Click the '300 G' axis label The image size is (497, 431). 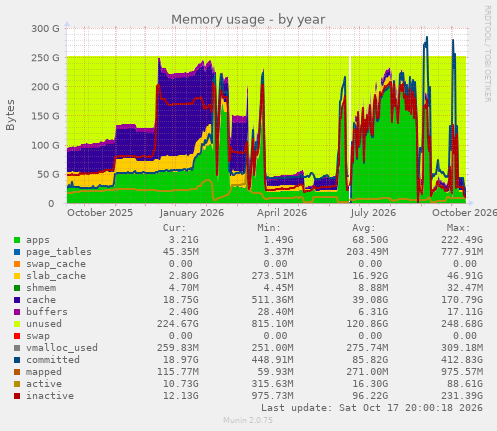(x=45, y=29)
